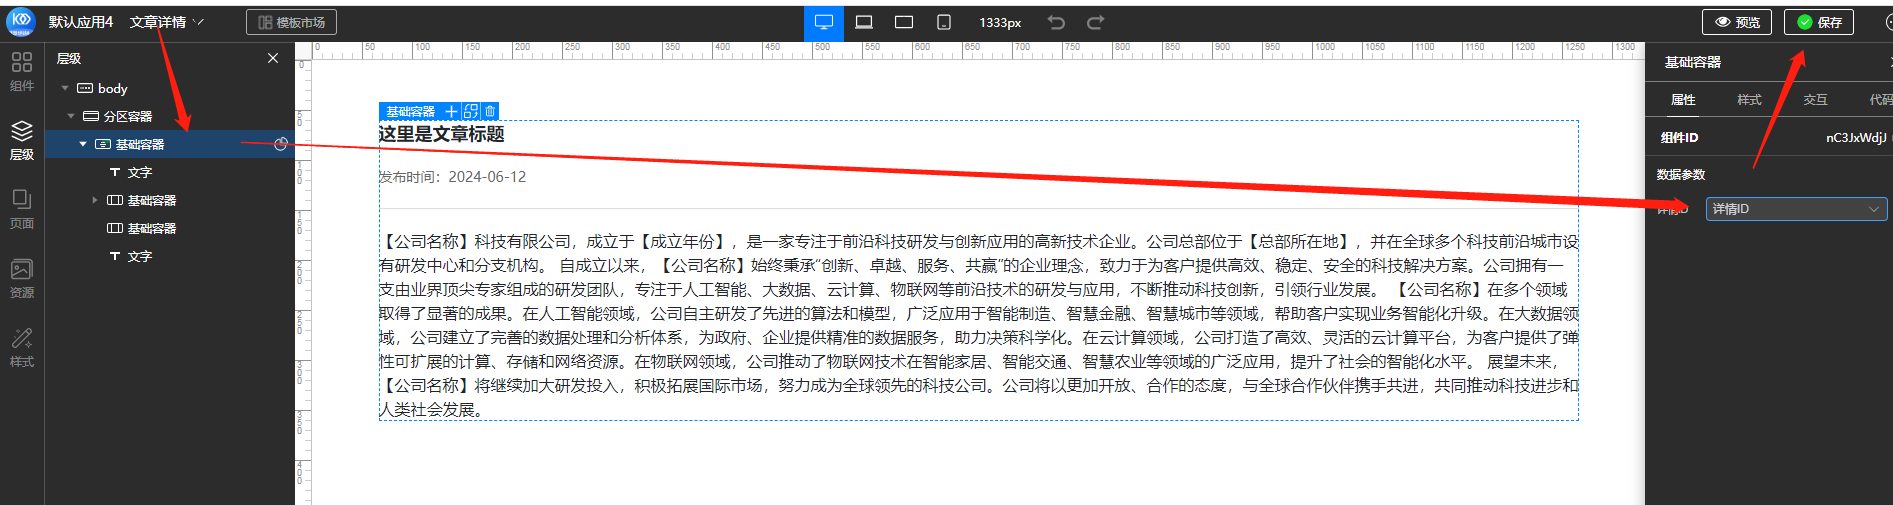The width and height of the screenshot is (1893, 505).
Task: Switch to desktop preview mode
Action: point(824,22)
